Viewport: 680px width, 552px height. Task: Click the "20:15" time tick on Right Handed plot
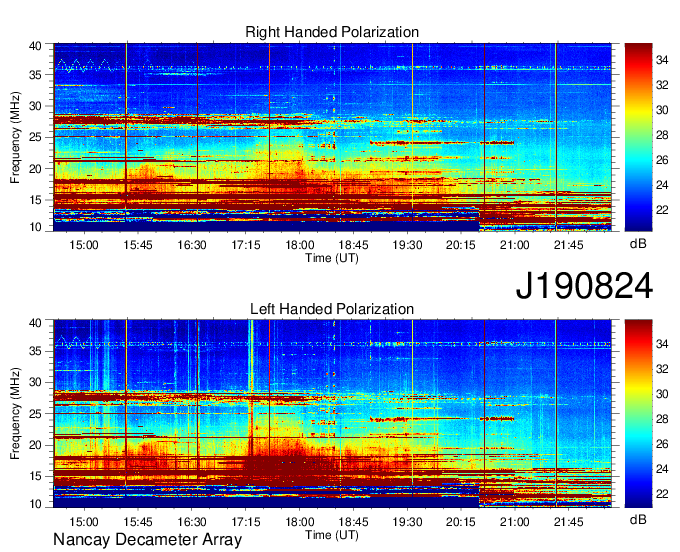[461, 245]
